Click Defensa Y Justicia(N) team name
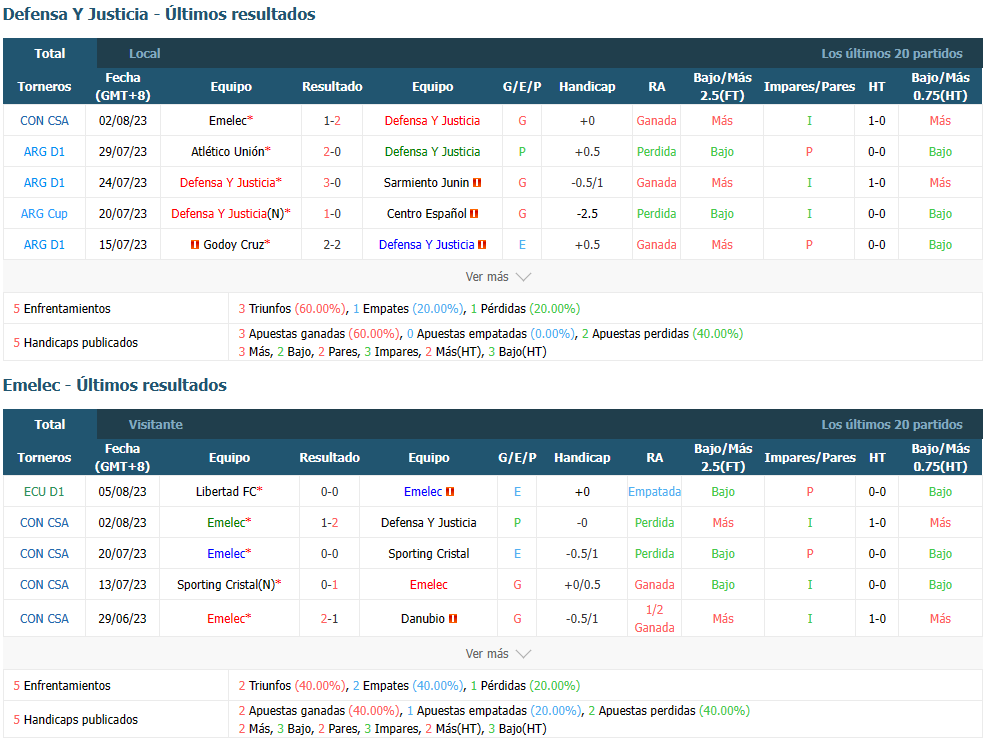The width and height of the screenshot is (990, 744). pyautogui.click(x=228, y=213)
